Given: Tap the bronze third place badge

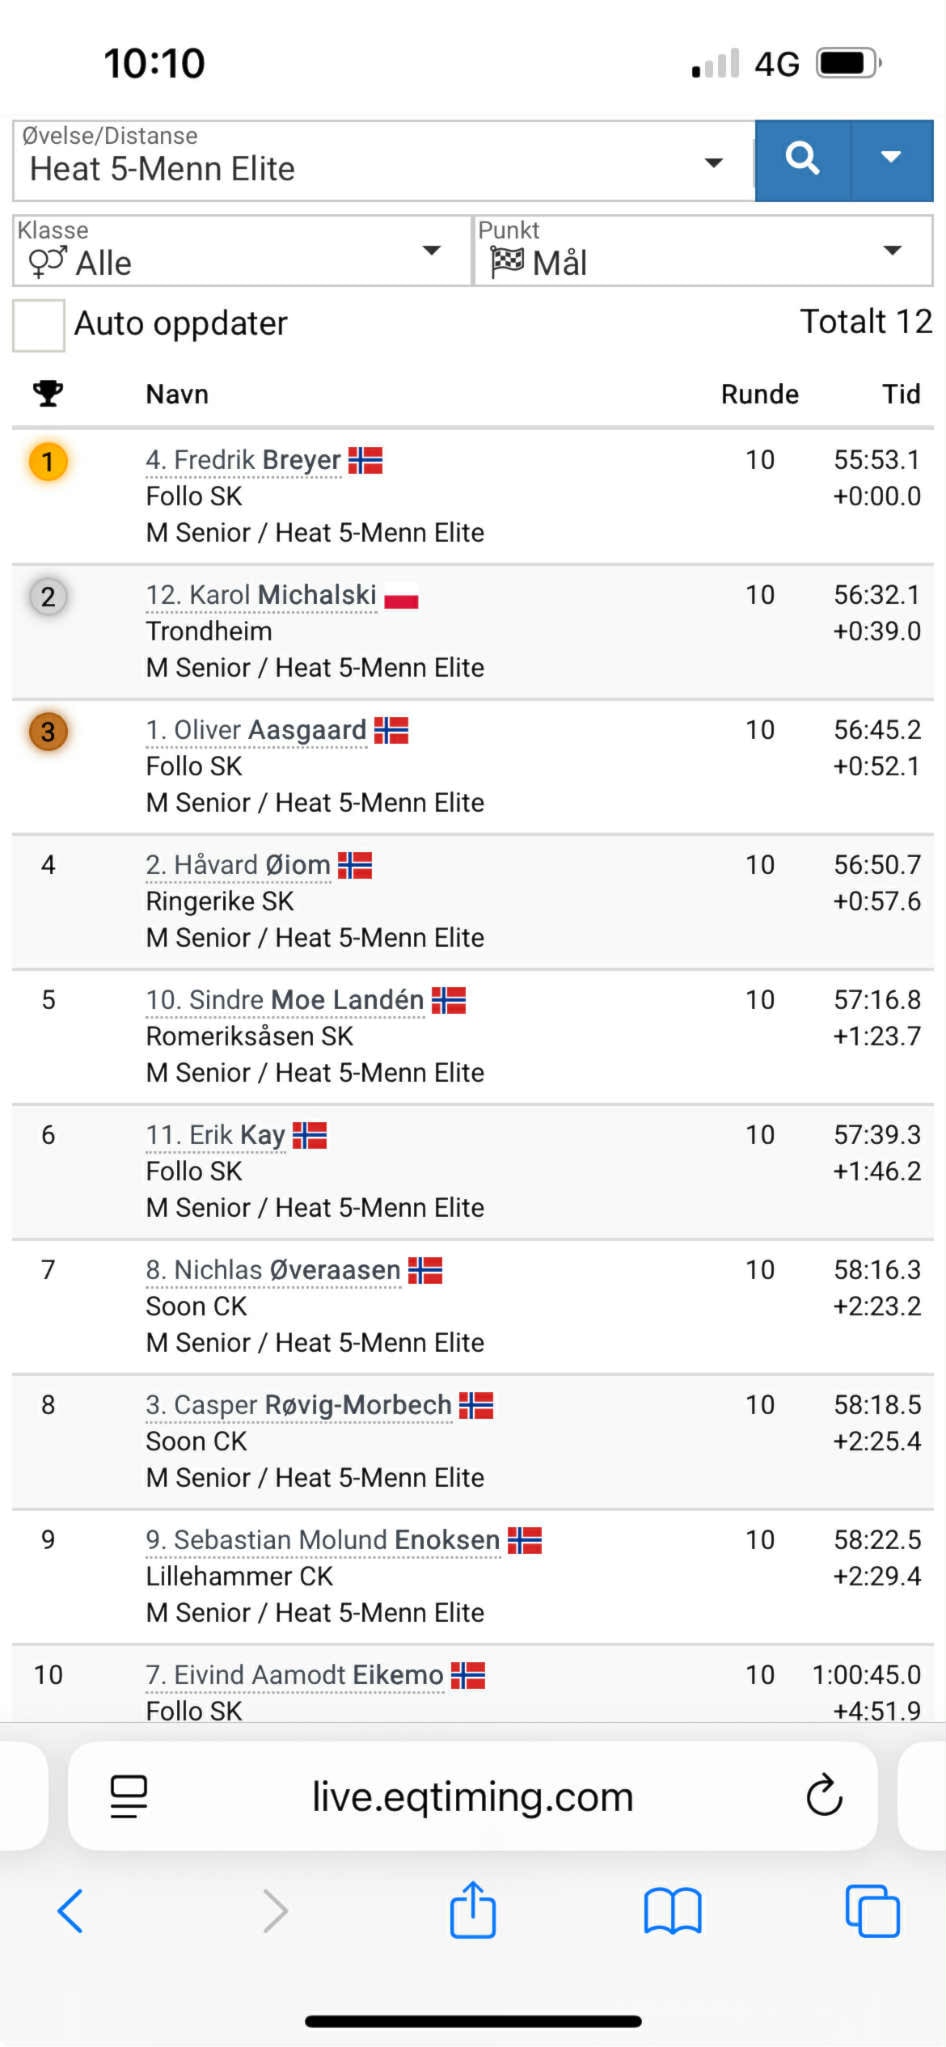Looking at the screenshot, I should coord(47,732).
